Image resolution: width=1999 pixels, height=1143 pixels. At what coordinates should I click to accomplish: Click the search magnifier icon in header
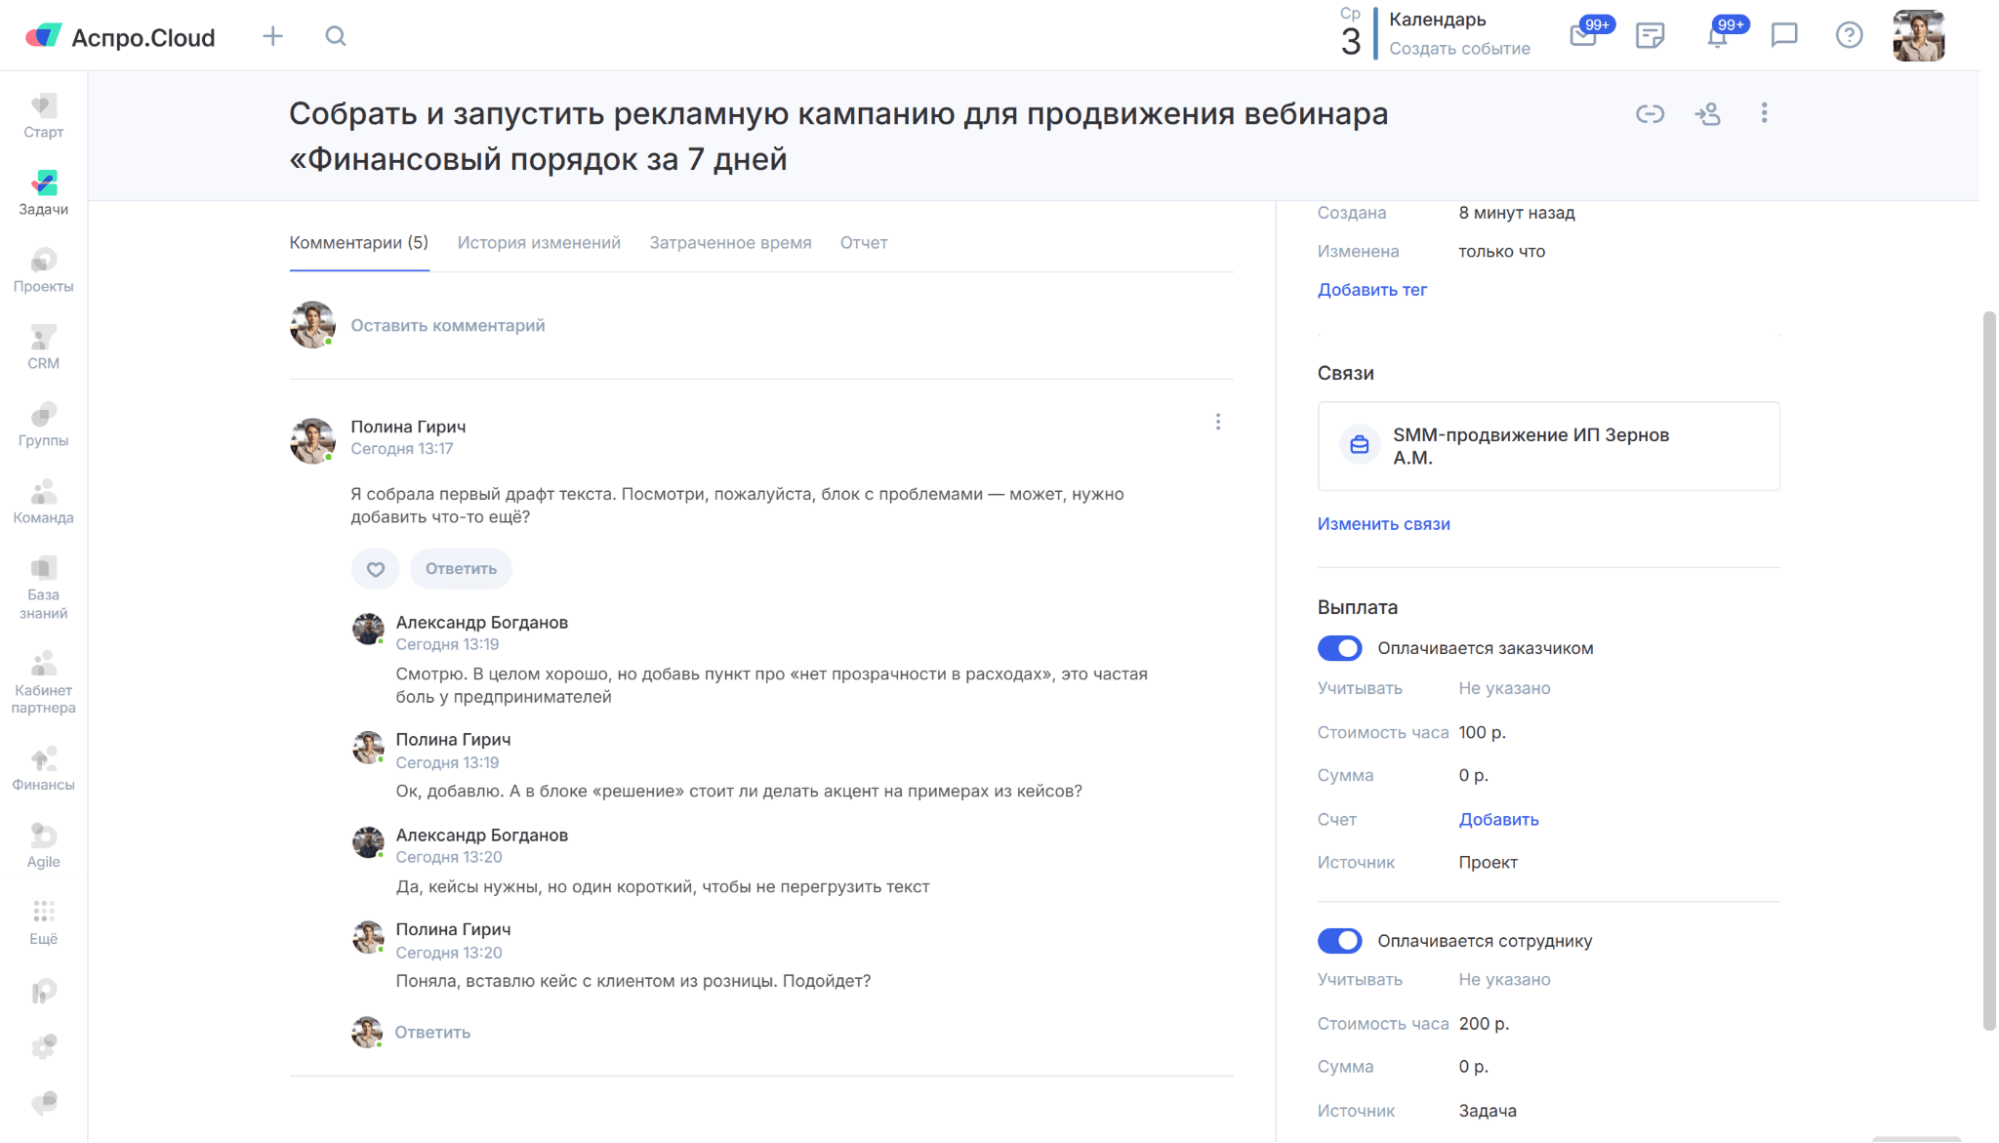pyautogui.click(x=335, y=37)
